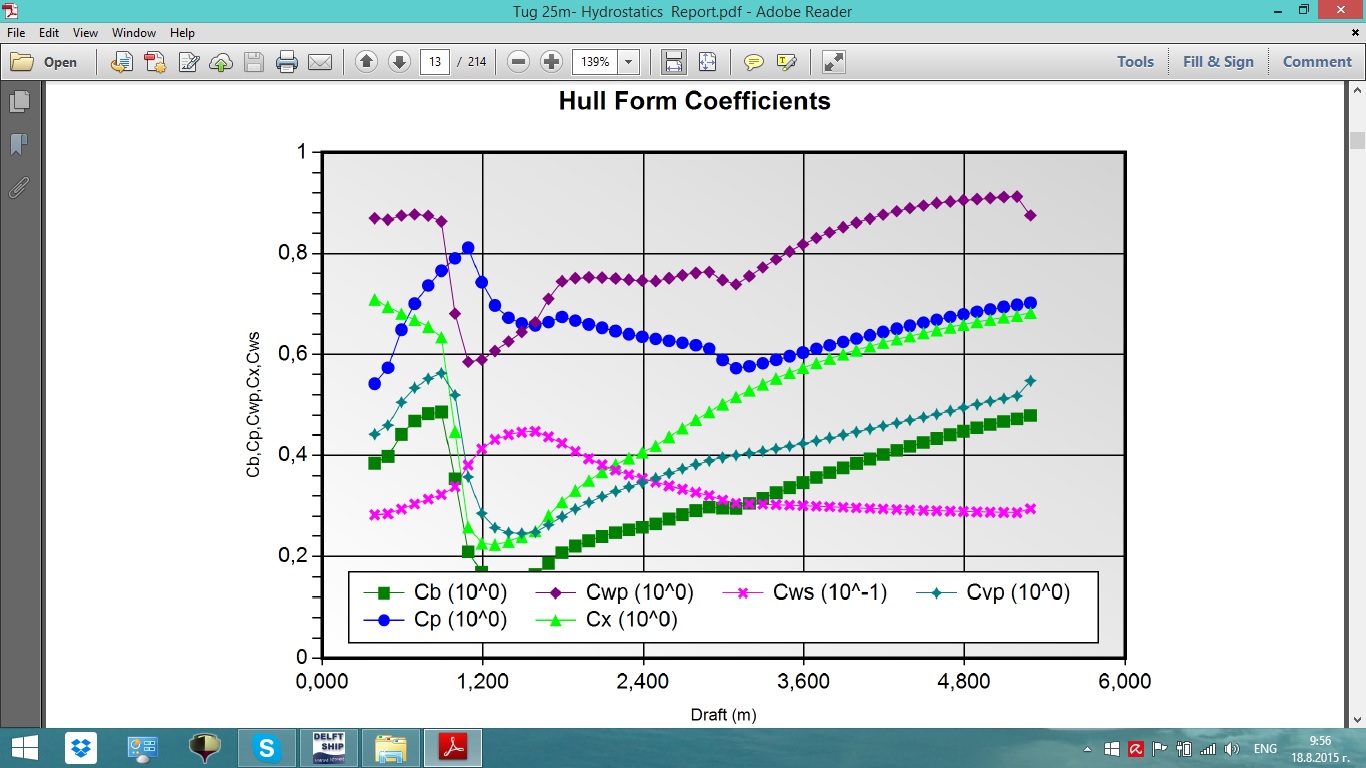Open the Window menu
This screenshot has width=1366, height=768.
tap(134, 33)
